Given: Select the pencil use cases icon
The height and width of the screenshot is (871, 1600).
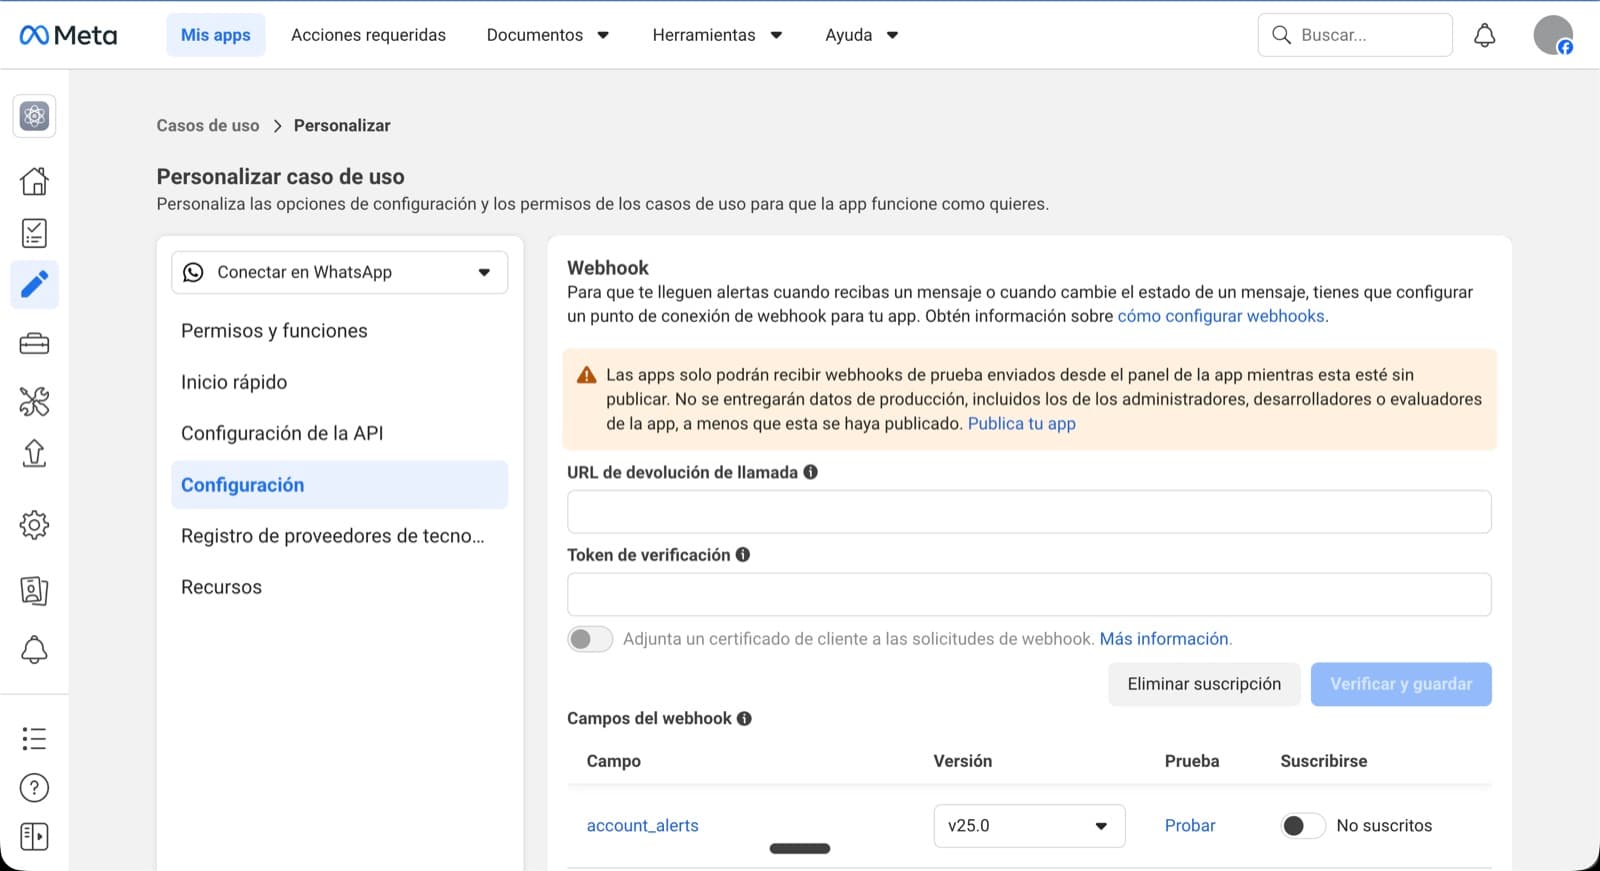Looking at the screenshot, I should pos(34,285).
